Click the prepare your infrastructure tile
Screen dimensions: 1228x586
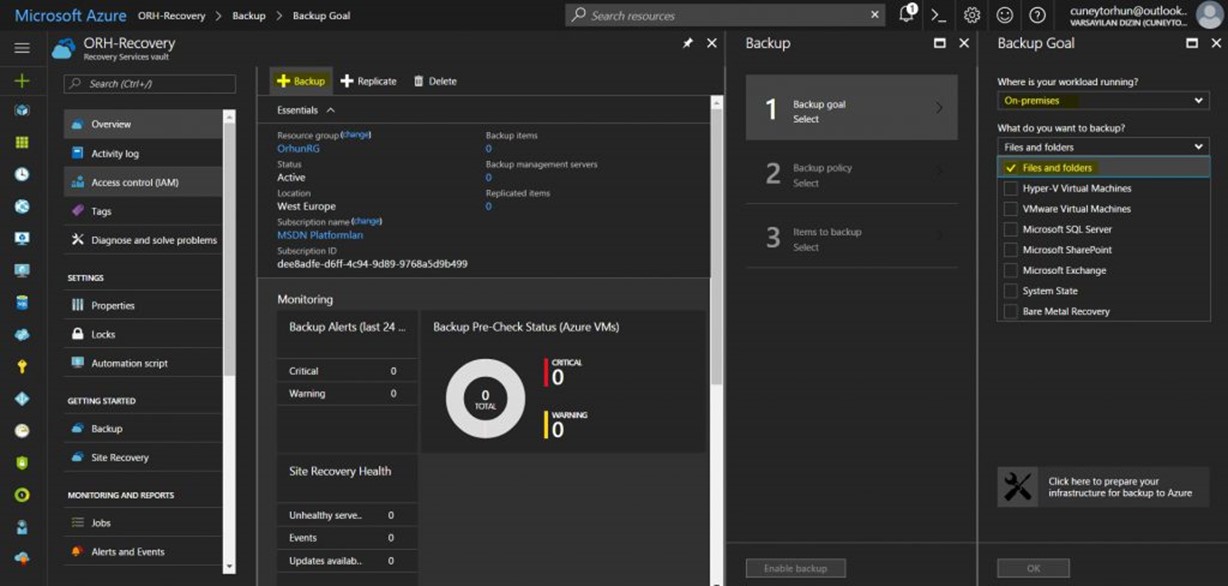coord(1103,487)
